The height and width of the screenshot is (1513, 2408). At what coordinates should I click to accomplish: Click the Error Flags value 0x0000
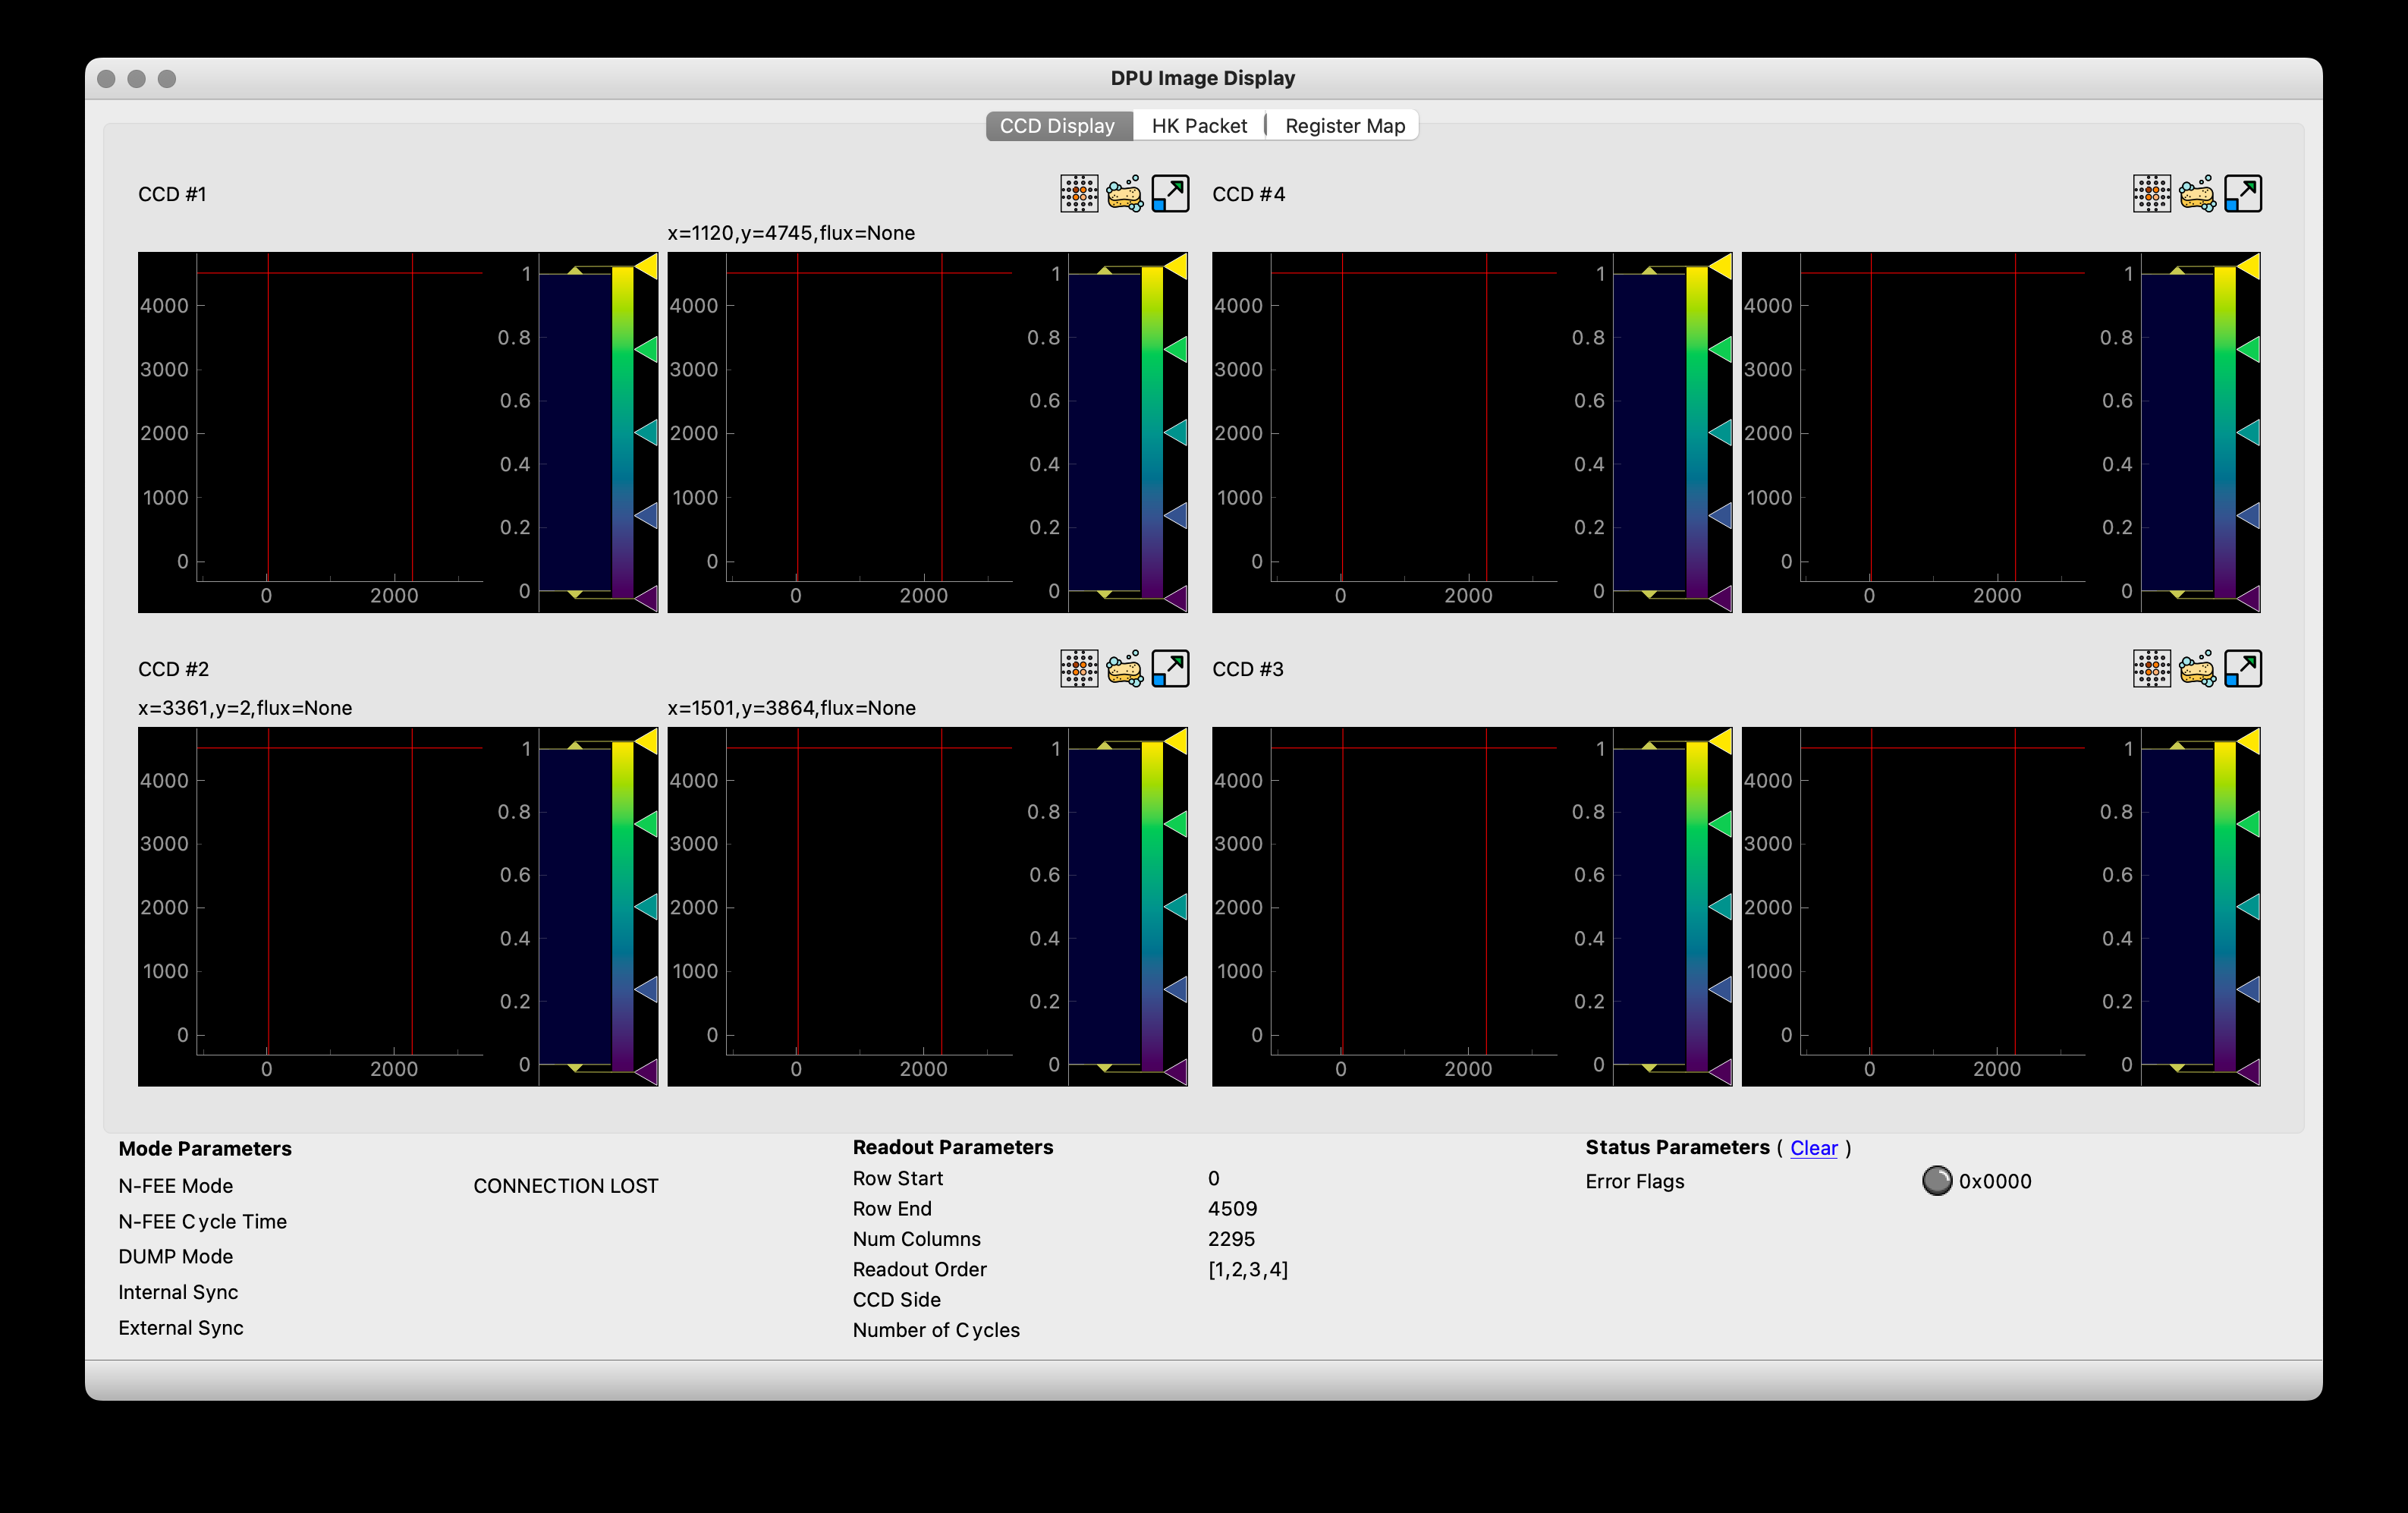pos(1995,1182)
